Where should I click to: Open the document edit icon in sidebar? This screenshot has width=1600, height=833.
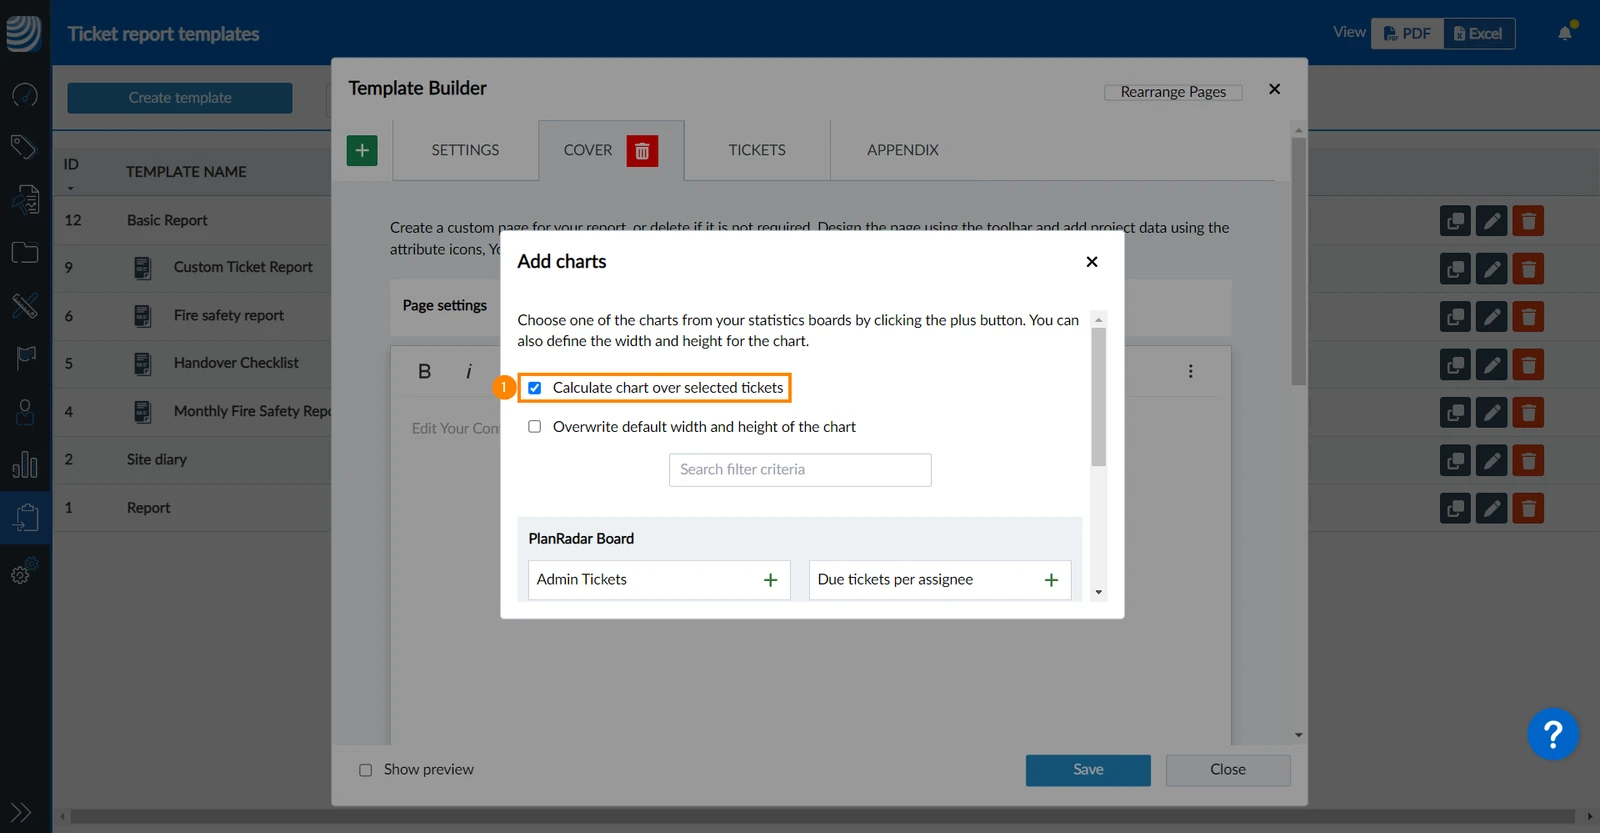pos(24,200)
